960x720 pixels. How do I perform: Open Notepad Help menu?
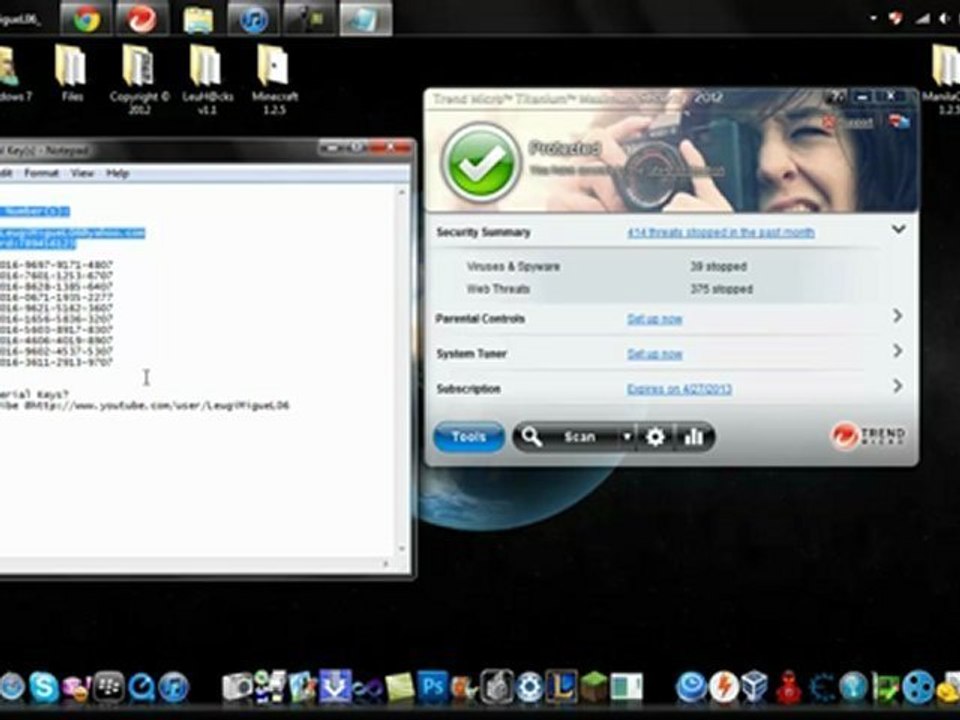click(x=118, y=173)
